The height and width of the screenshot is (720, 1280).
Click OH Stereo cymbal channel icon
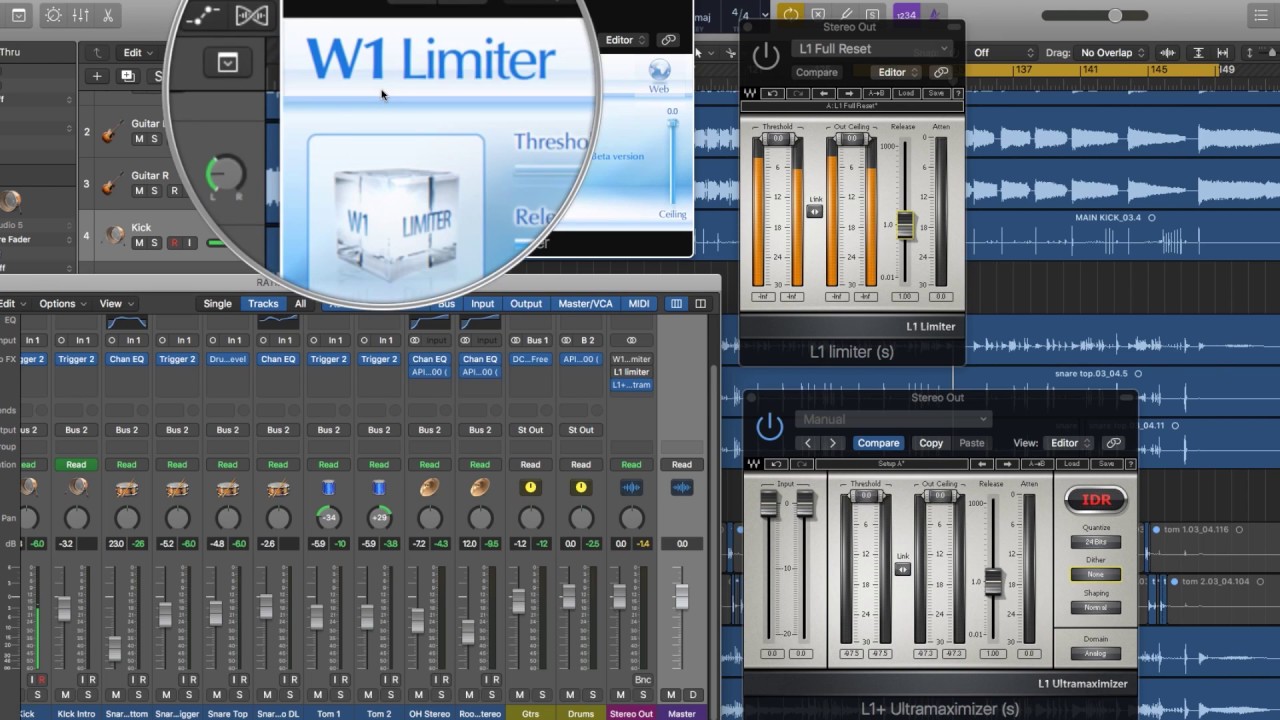[x=429, y=487]
